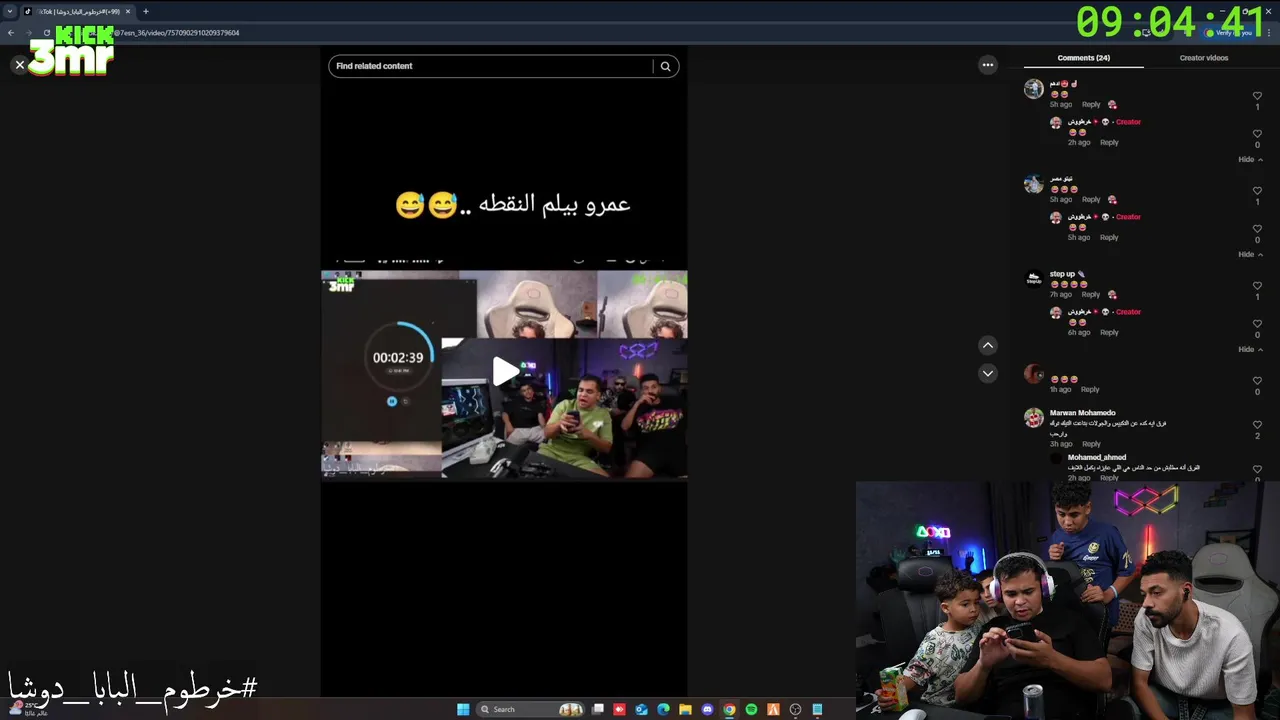Click the Find related content field
Viewport: 1280px width, 720px height.
pos(490,66)
